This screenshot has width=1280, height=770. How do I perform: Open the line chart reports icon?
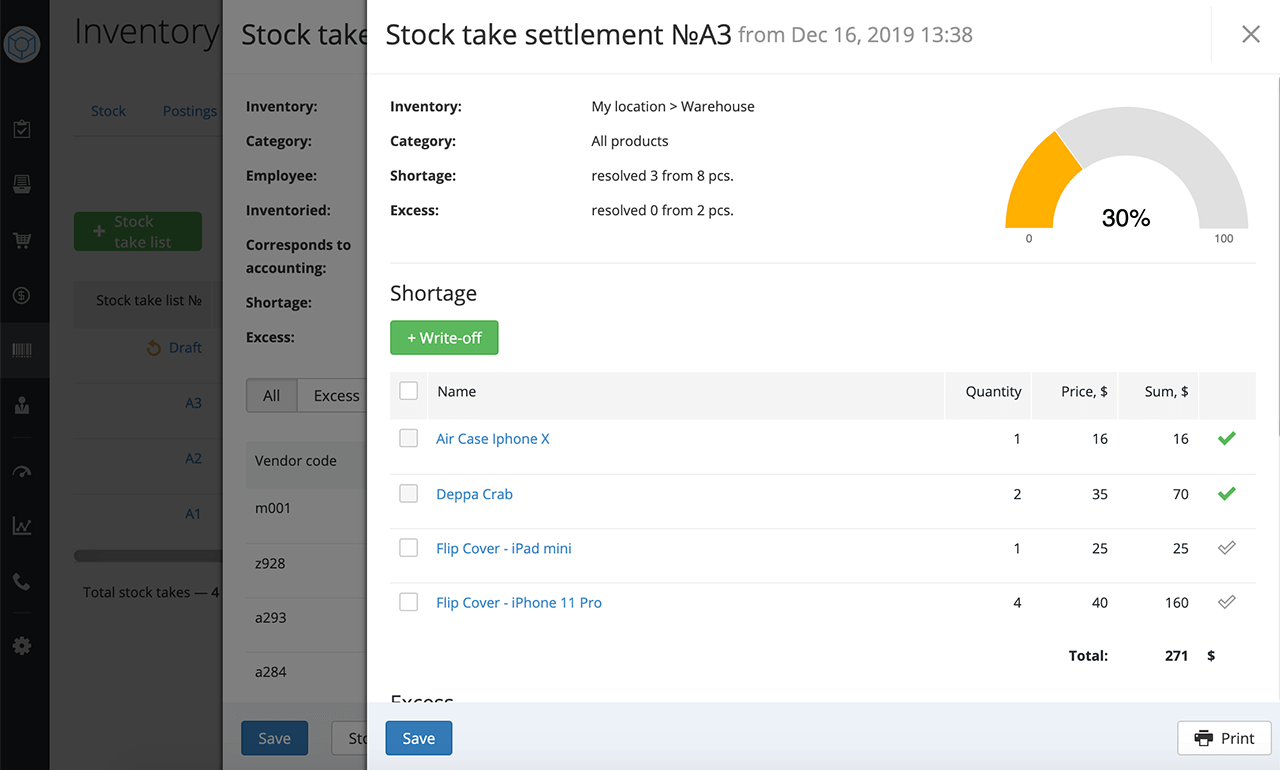click(22, 526)
